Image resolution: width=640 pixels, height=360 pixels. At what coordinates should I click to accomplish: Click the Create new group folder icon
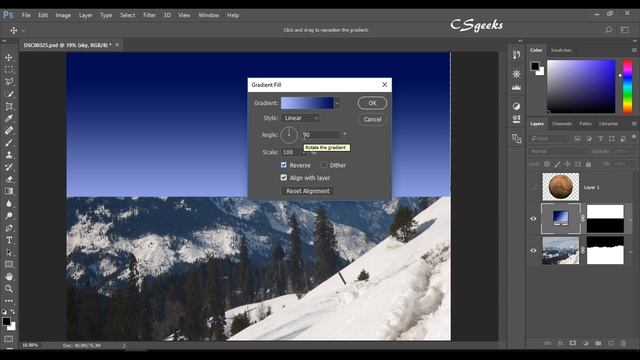[x=598, y=343]
